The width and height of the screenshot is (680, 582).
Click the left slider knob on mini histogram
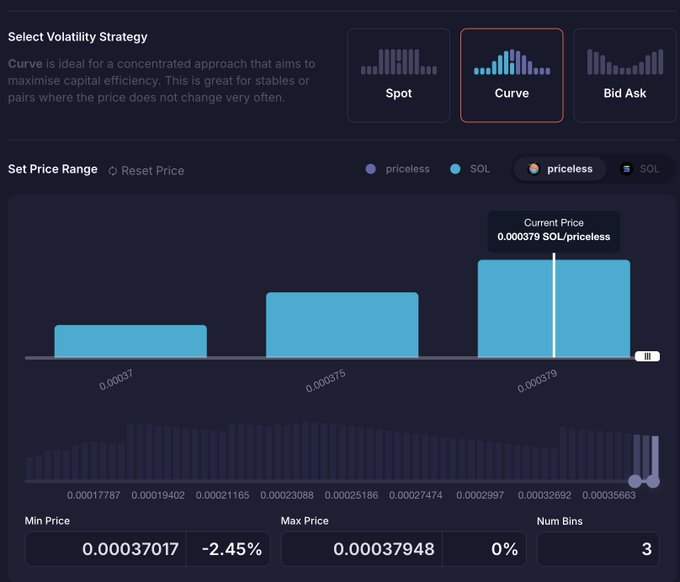tap(635, 481)
